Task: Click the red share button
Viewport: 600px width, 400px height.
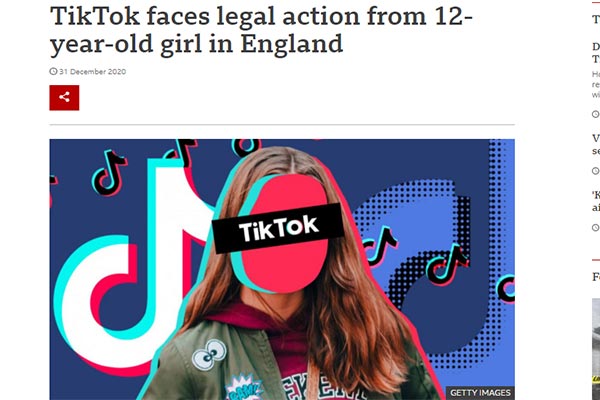Action: [x=64, y=98]
